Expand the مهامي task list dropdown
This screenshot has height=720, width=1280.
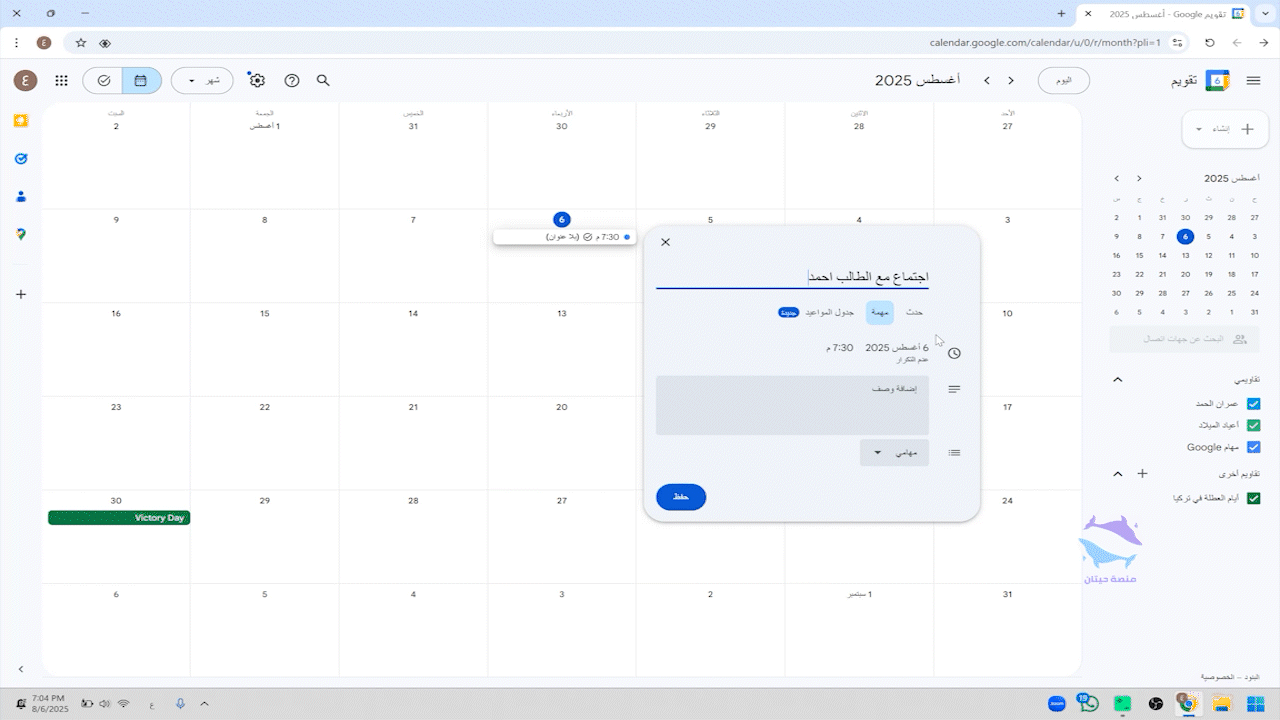tap(894, 453)
